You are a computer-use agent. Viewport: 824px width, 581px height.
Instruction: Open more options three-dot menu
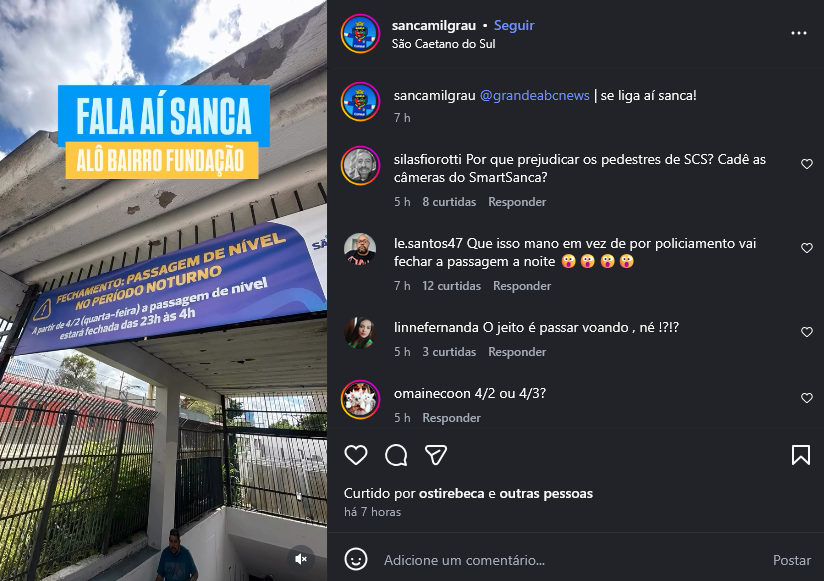click(x=799, y=33)
